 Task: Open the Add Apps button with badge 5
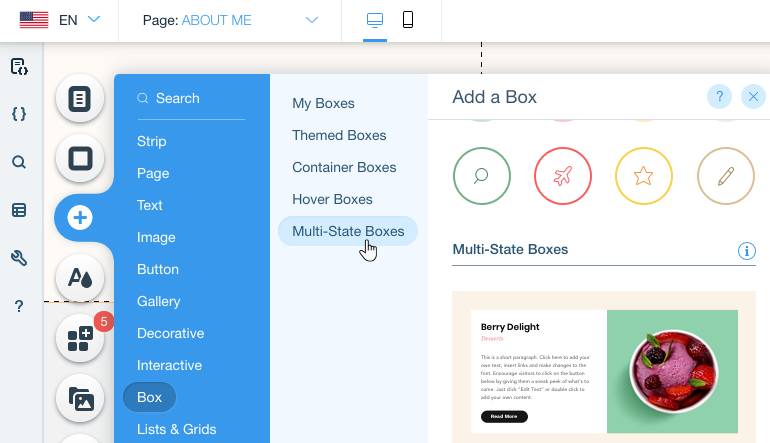click(80, 338)
